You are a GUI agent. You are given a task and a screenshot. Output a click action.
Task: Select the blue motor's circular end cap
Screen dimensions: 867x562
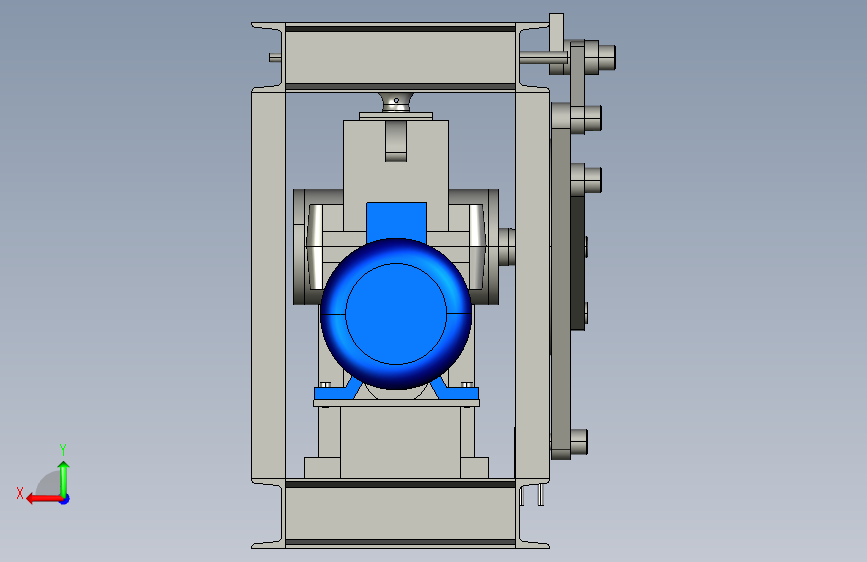pyautogui.click(x=396, y=314)
